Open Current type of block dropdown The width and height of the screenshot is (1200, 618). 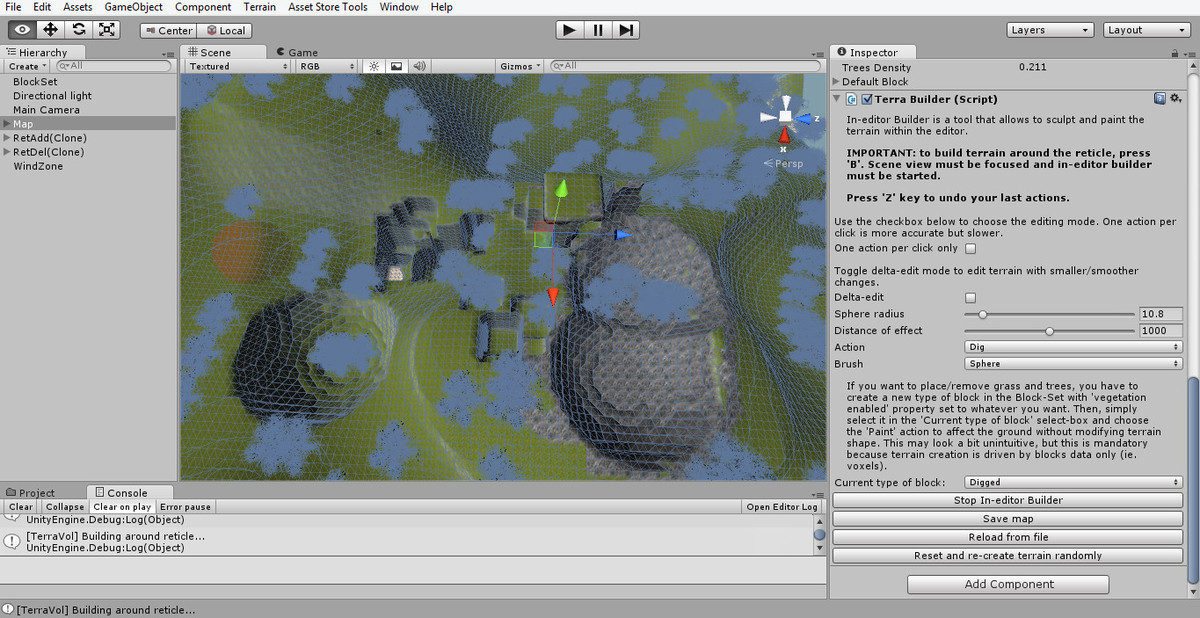tap(1073, 482)
